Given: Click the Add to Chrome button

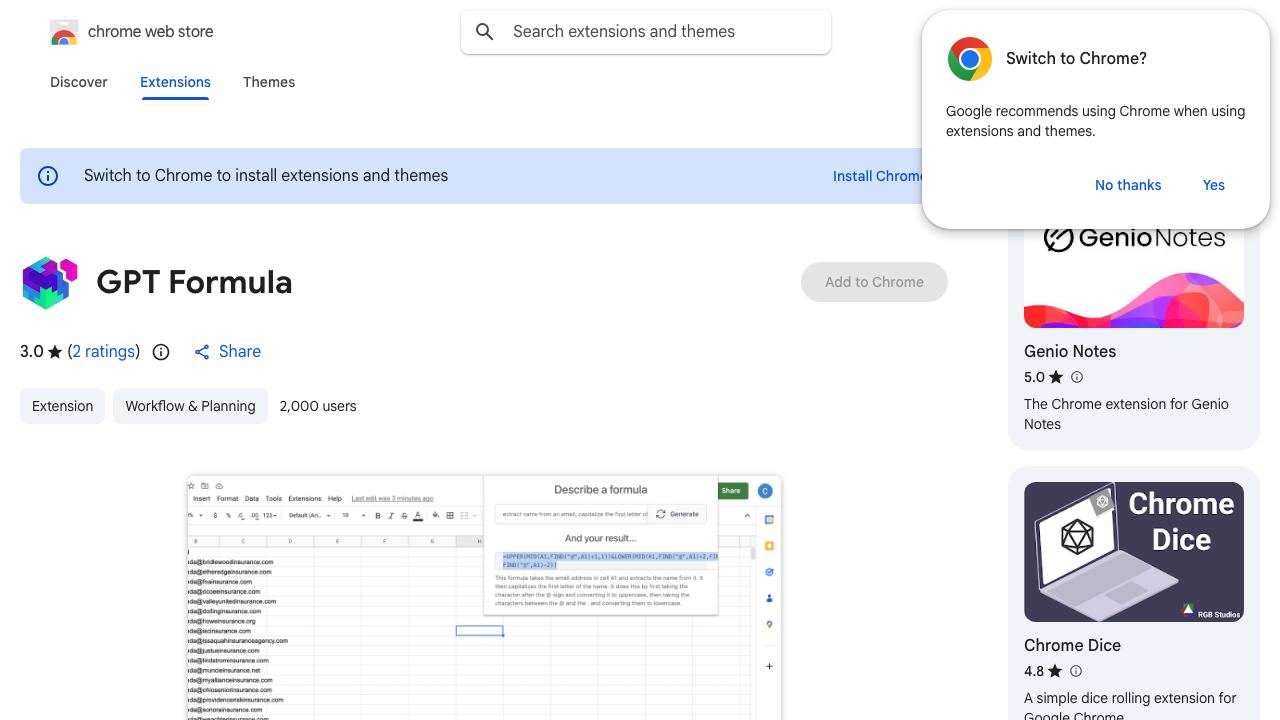Looking at the screenshot, I should pos(874,282).
